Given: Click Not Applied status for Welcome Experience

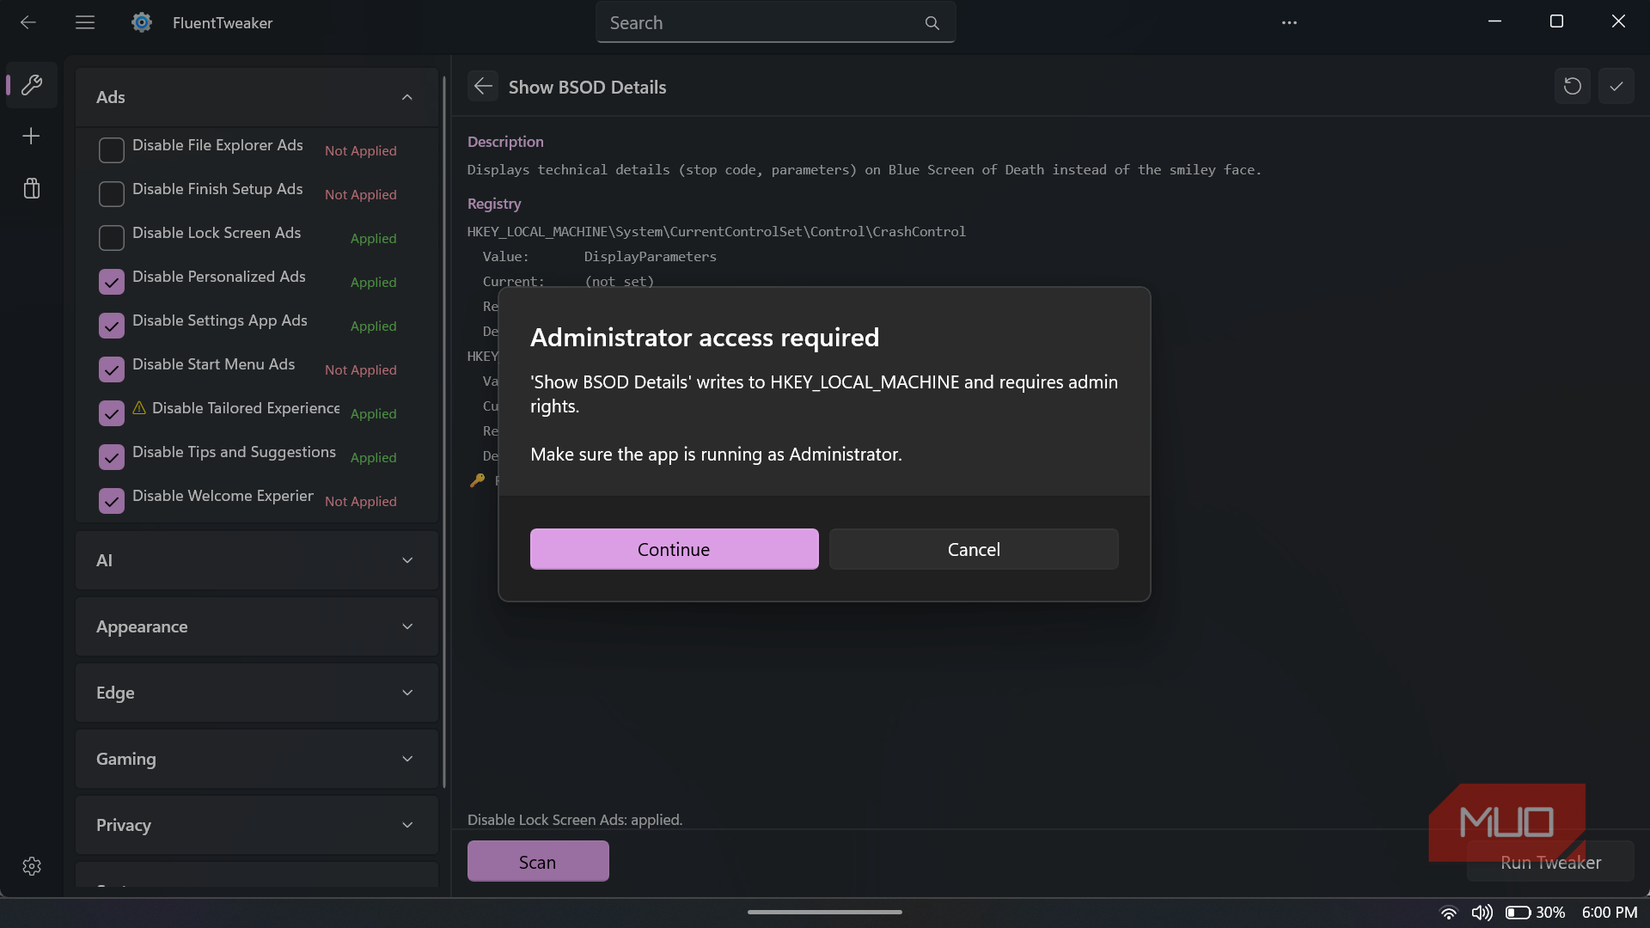Looking at the screenshot, I should [361, 502].
